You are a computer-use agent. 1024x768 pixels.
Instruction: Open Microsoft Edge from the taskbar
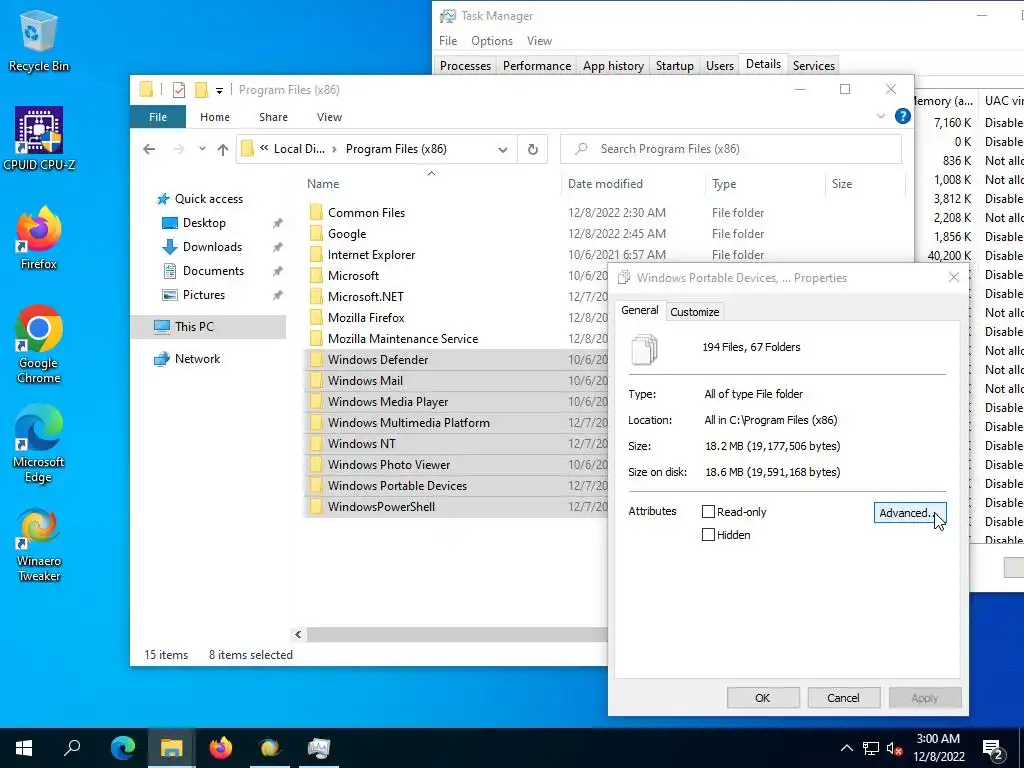click(122, 748)
